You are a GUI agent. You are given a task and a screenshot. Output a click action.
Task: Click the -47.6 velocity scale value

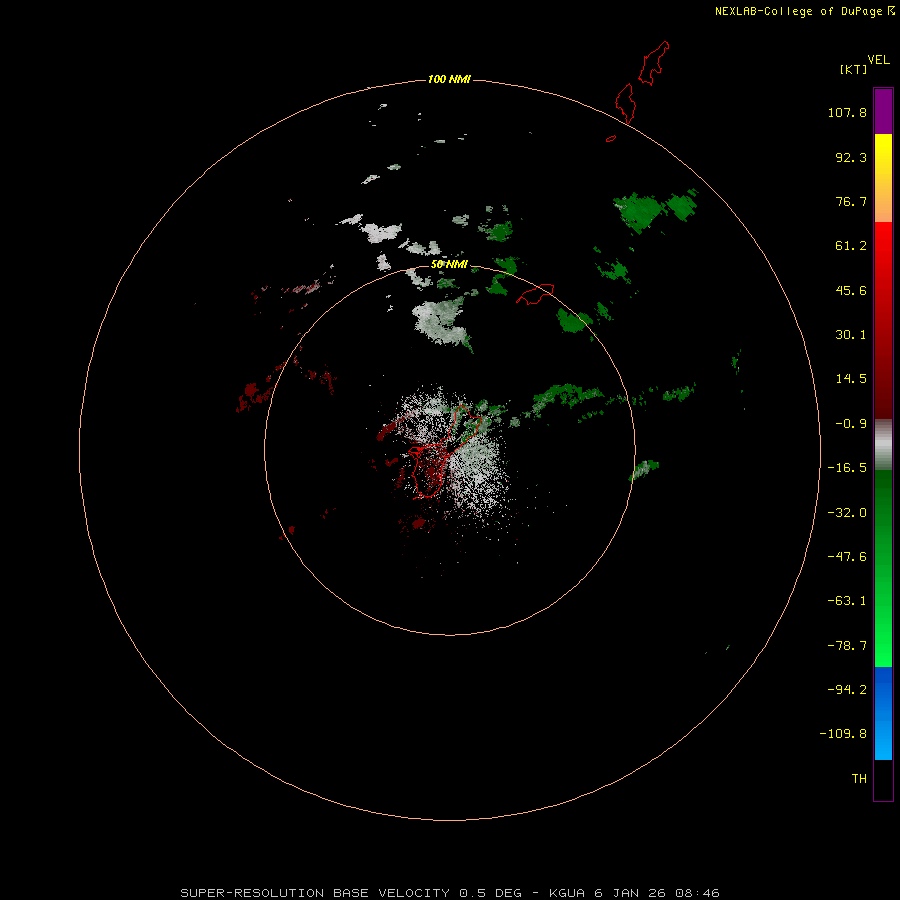pyautogui.click(x=847, y=557)
